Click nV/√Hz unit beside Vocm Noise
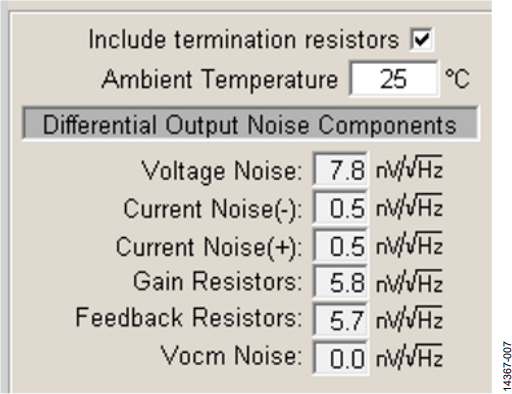This screenshot has height=394, width=512. [409, 357]
